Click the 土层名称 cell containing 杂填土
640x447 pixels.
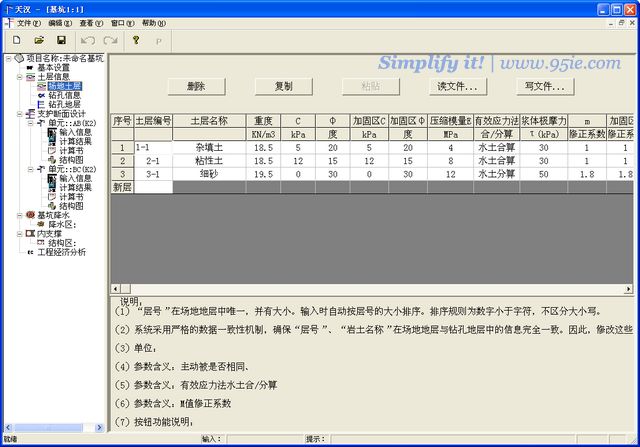[x=209, y=147]
